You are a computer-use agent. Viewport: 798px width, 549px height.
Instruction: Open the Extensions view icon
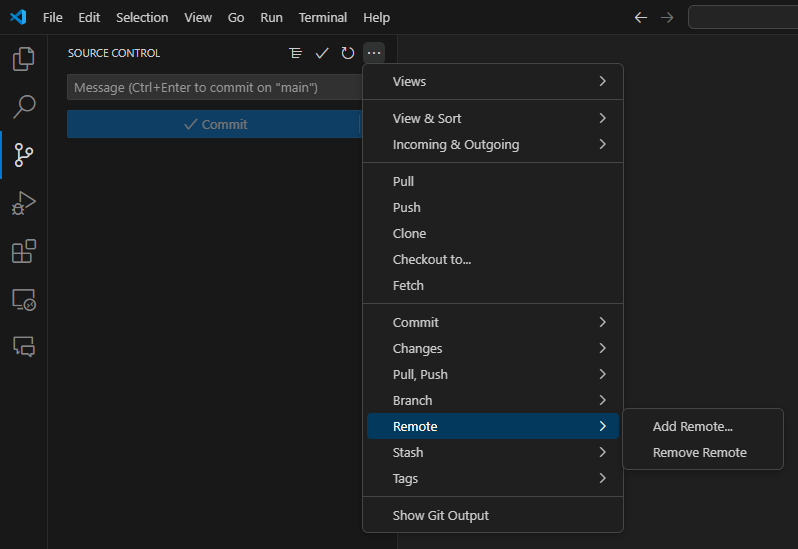click(x=23, y=251)
